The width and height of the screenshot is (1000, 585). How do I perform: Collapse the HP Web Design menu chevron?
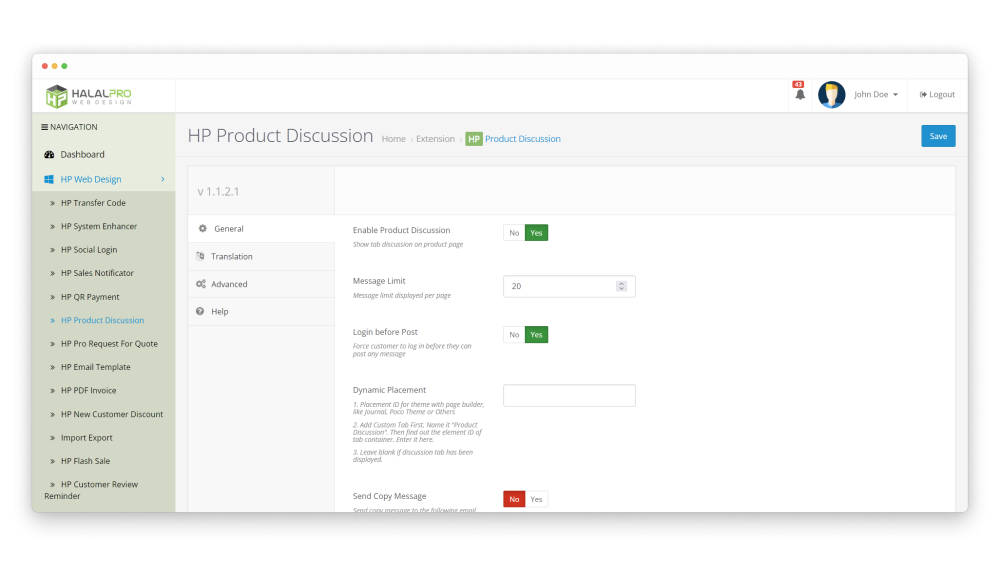pyautogui.click(x=163, y=180)
